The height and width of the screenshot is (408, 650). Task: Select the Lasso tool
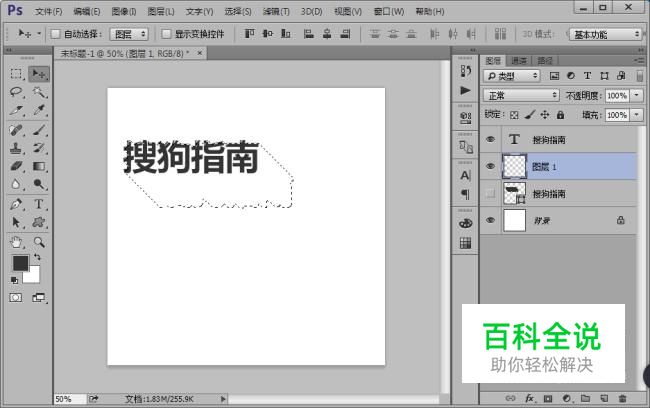click(x=16, y=92)
